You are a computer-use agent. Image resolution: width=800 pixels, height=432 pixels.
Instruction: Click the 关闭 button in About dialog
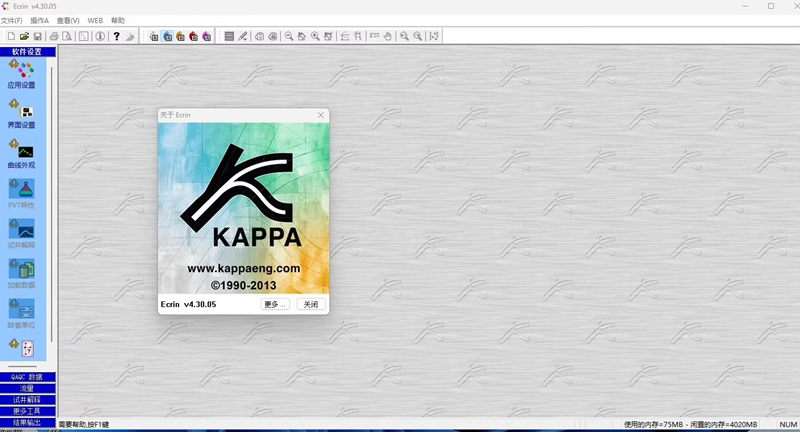[x=311, y=304]
